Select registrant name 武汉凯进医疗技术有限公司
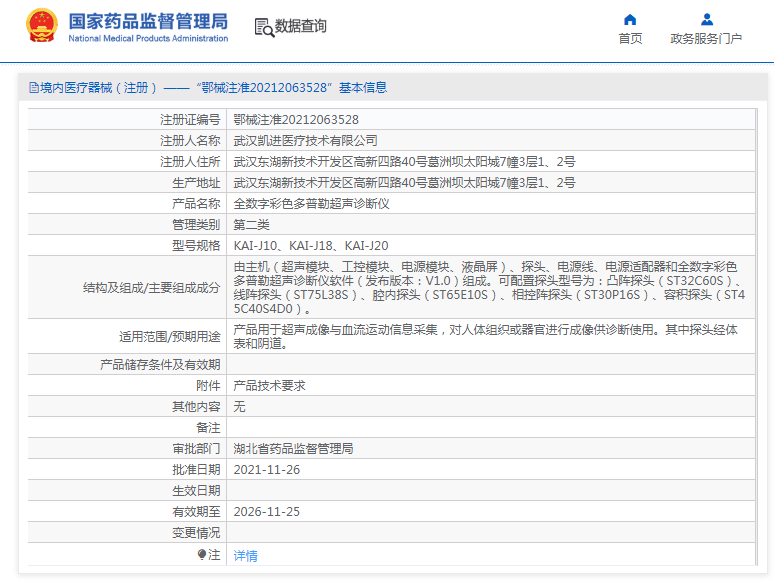The height and width of the screenshot is (581, 774). pos(305,140)
